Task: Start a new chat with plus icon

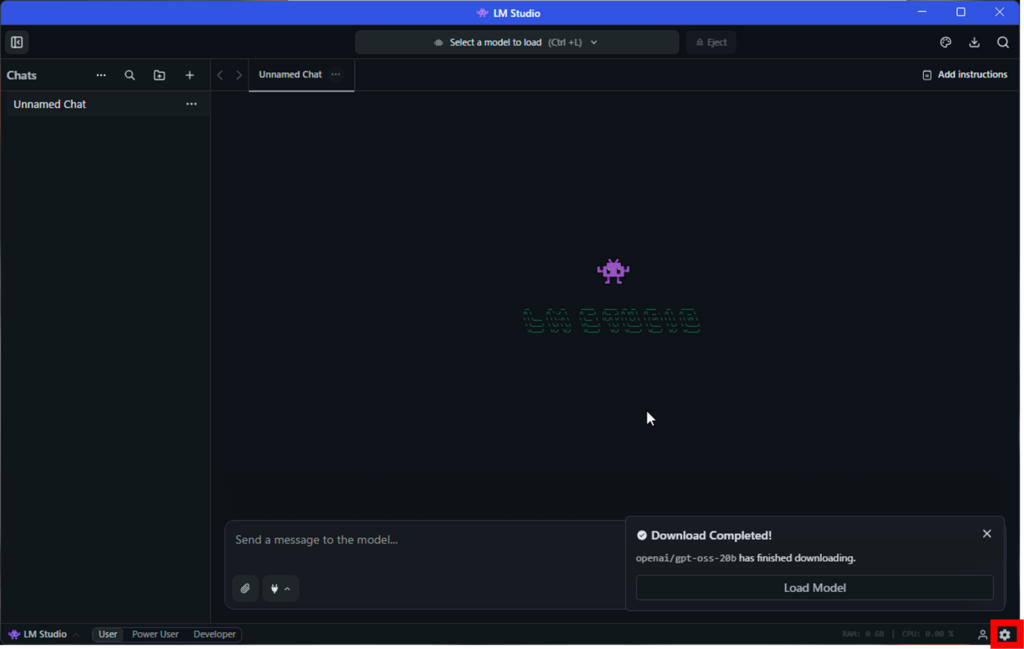Action: [189, 75]
